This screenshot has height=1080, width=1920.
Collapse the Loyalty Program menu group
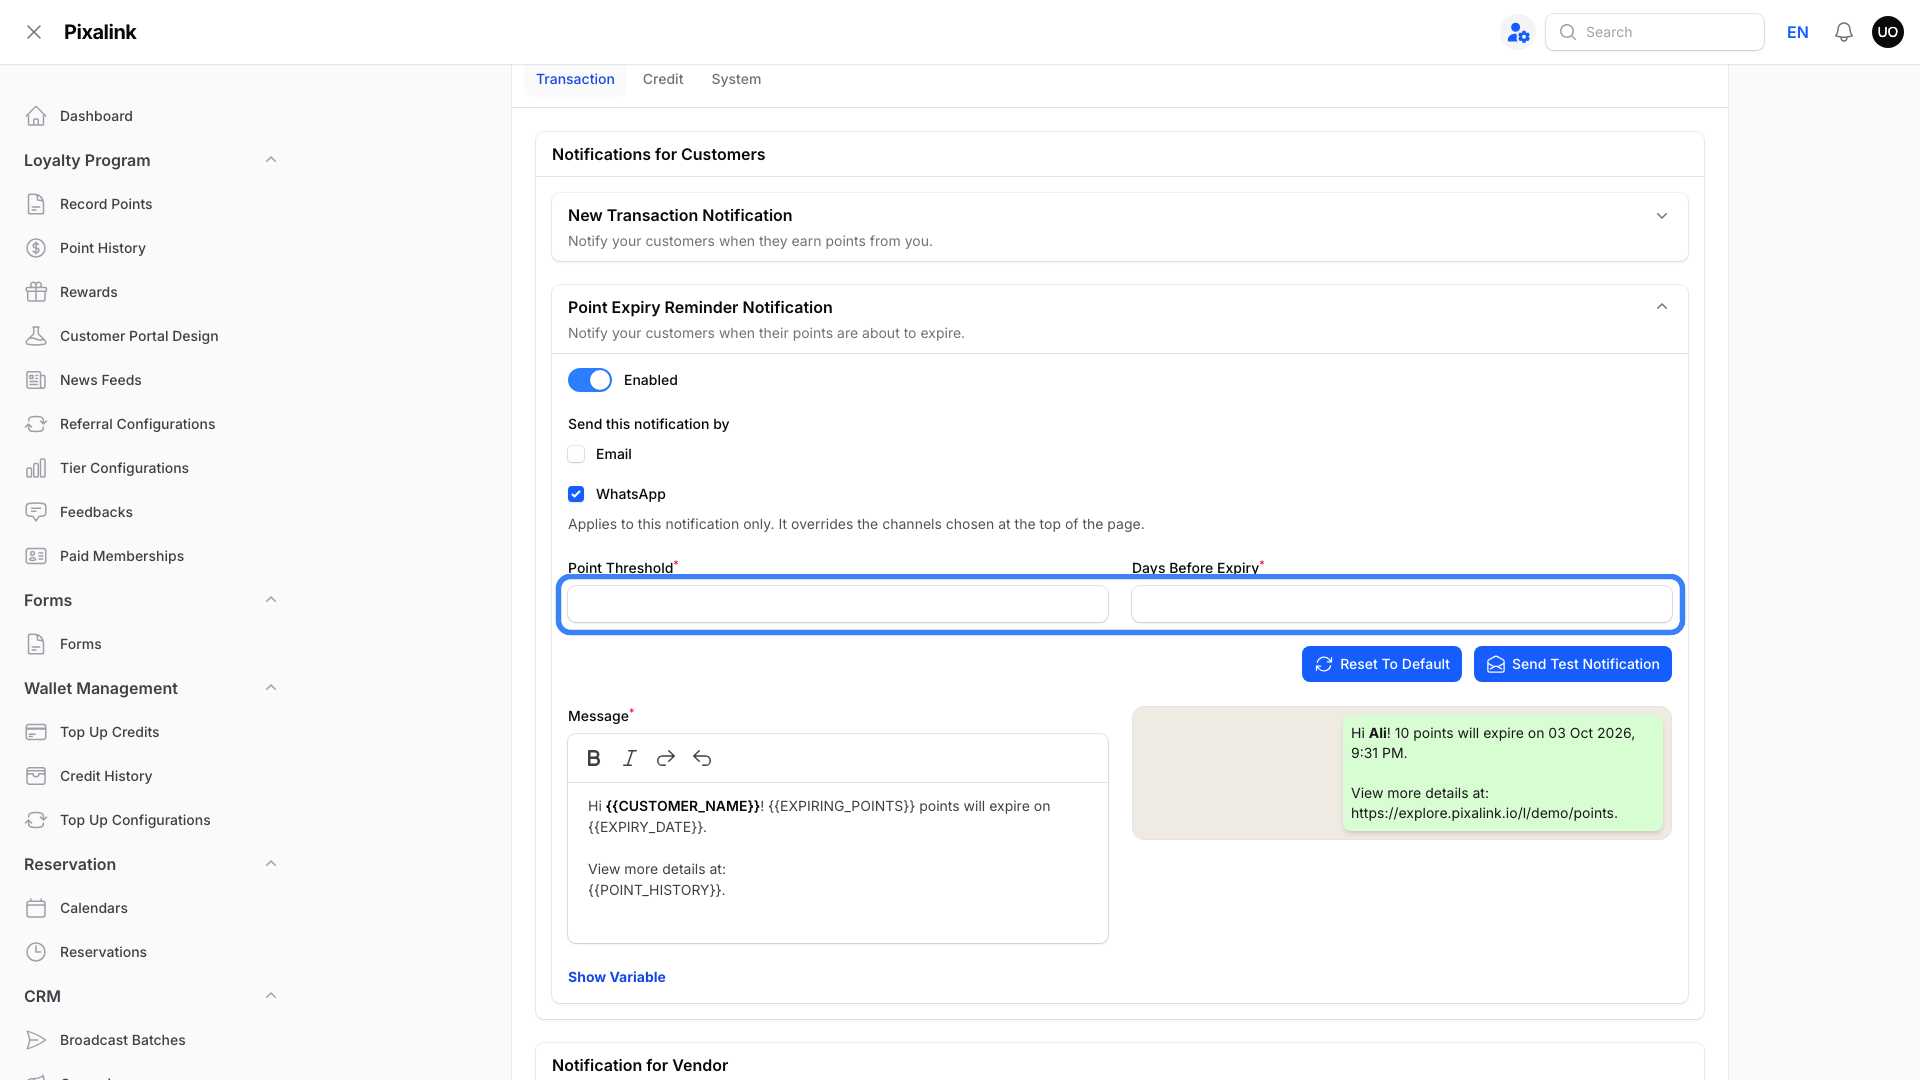(271, 160)
